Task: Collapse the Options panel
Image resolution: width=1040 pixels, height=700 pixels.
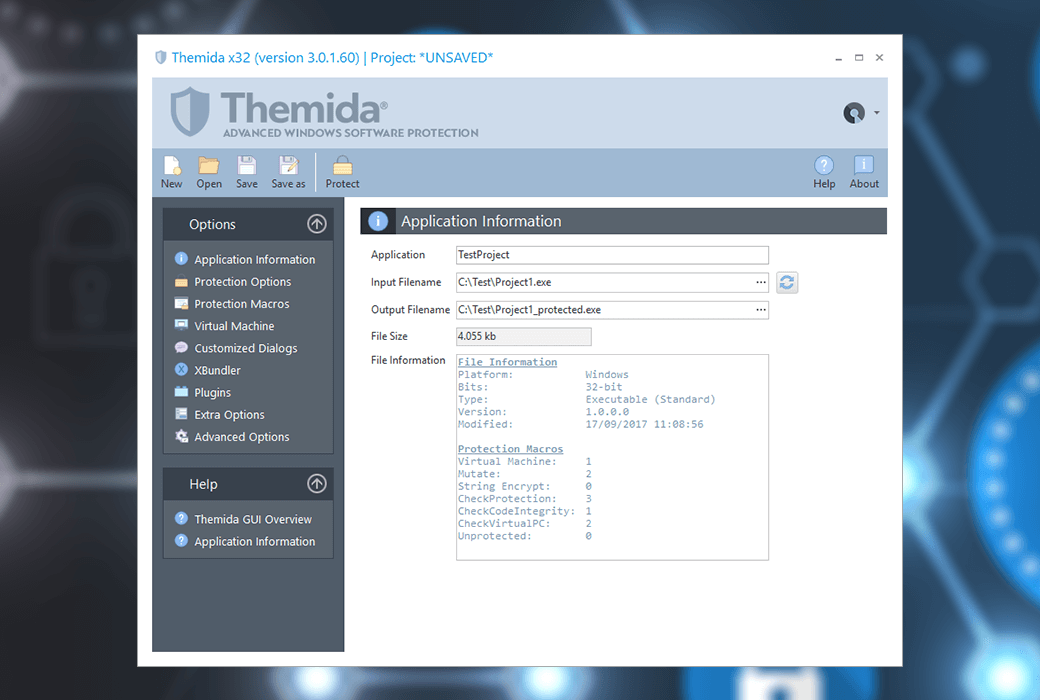Action: 317,223
